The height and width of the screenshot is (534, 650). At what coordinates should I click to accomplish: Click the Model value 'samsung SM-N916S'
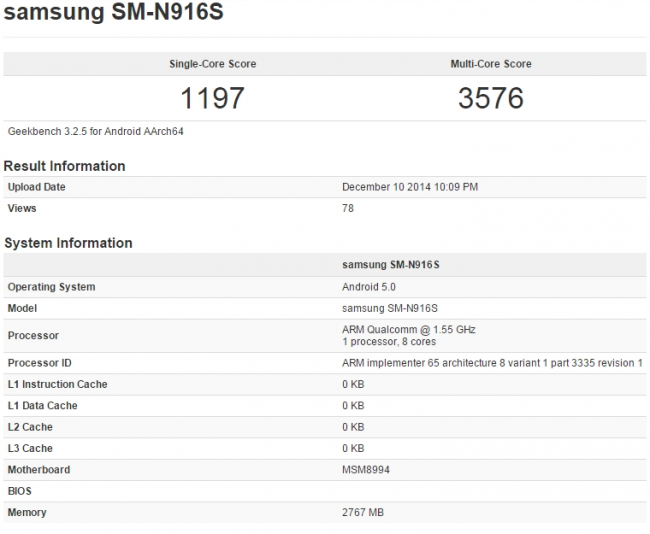pyautogui.click(x=390, y=308)
